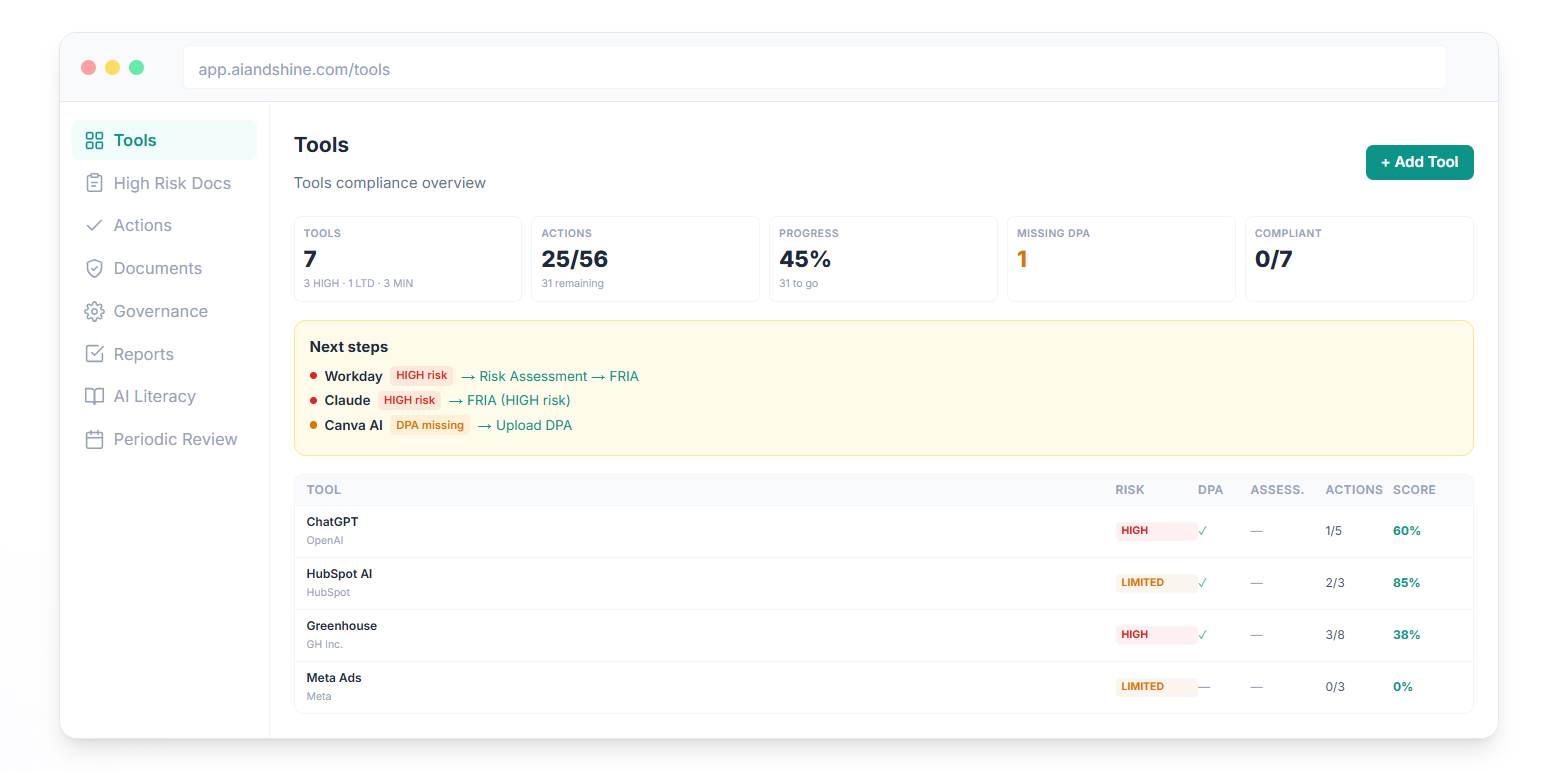Viewport: 1549px width, 771px height.
Task: Go to Periodic Review
Action: pyautogui.click(x=164, y=439)
